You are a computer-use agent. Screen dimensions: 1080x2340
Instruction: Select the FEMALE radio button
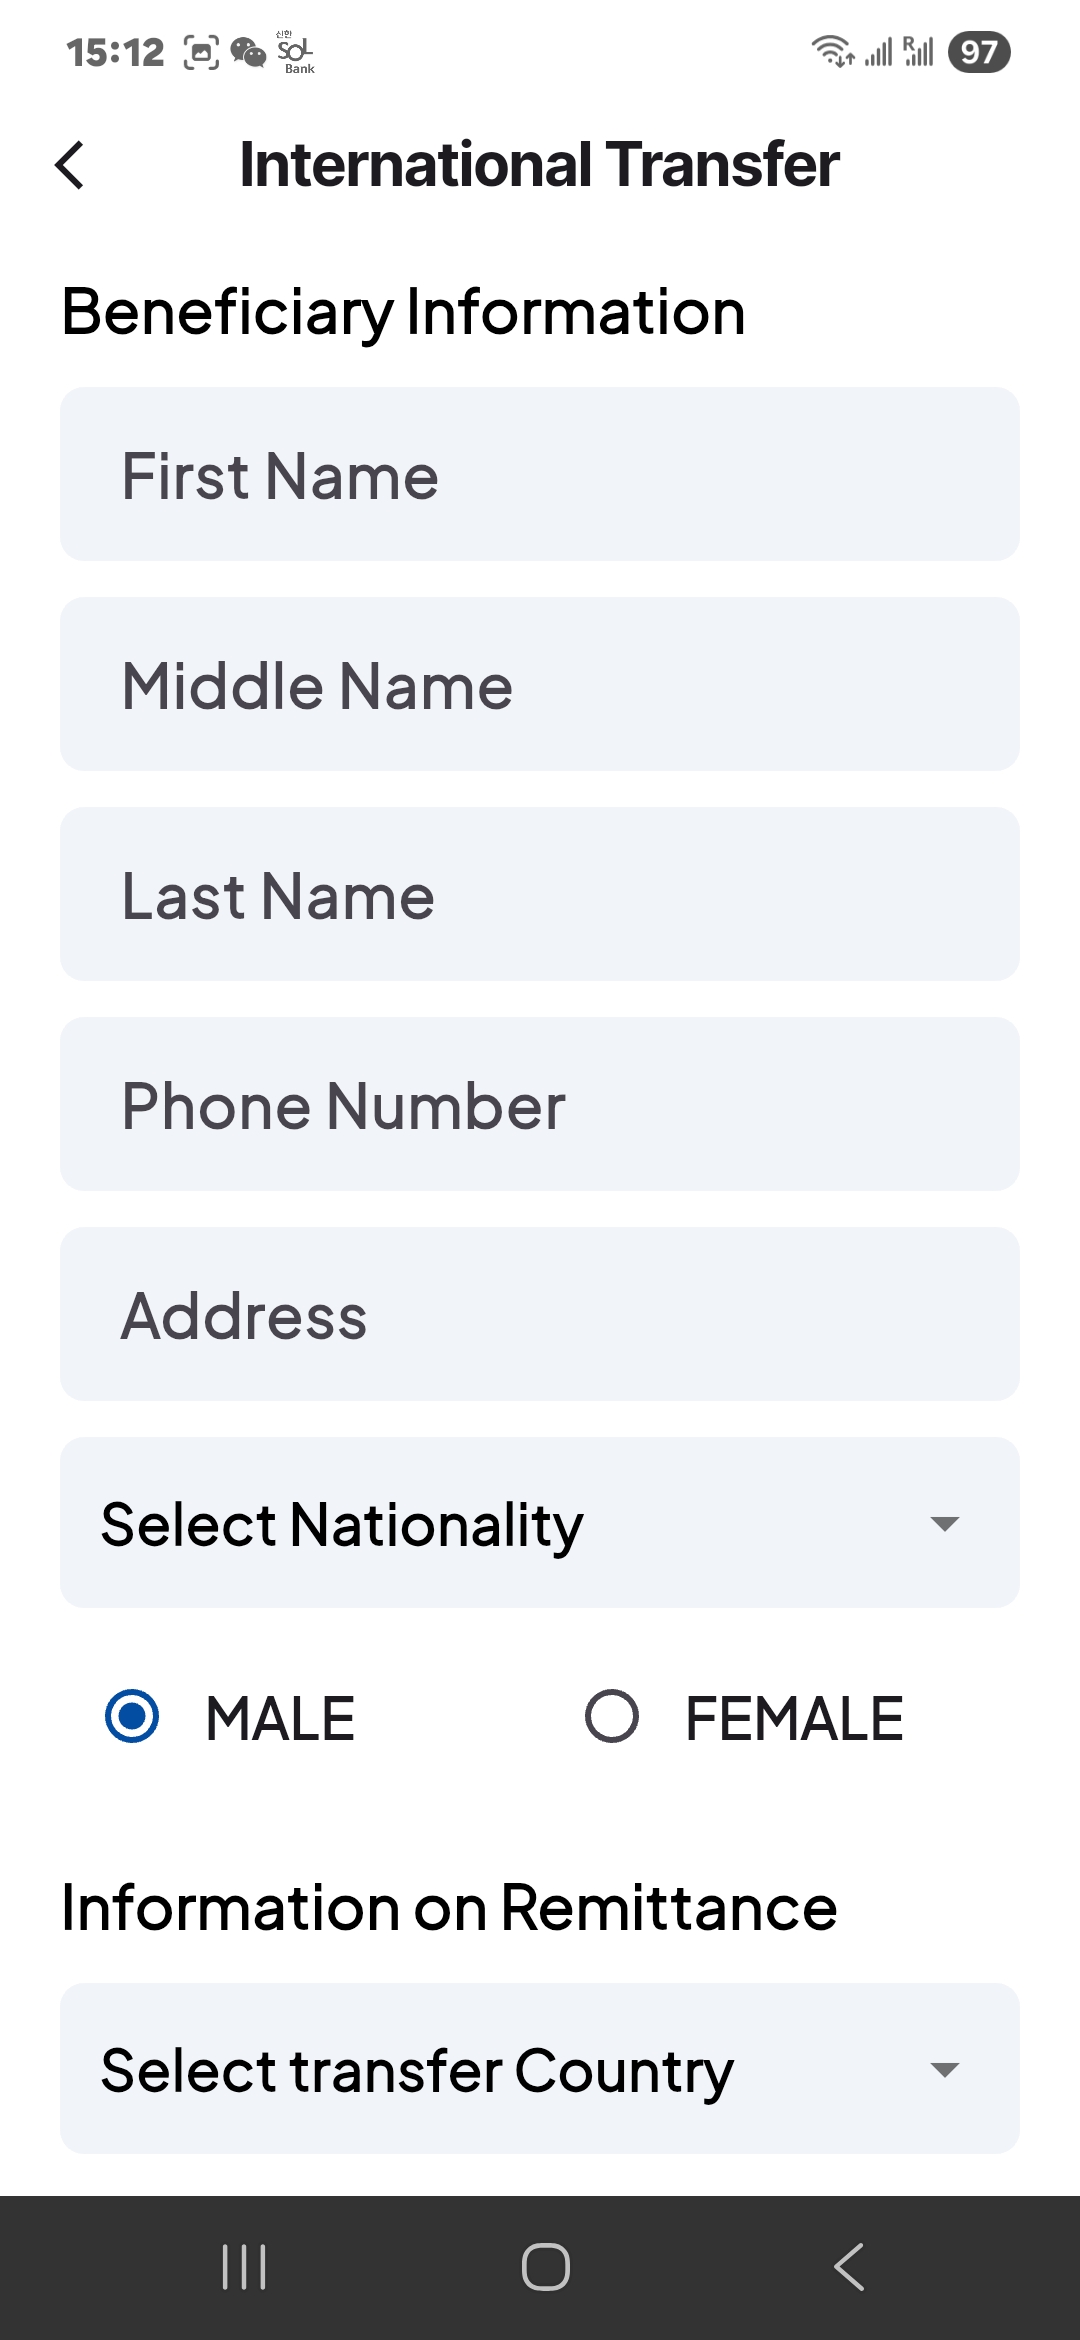[612, 1716]
